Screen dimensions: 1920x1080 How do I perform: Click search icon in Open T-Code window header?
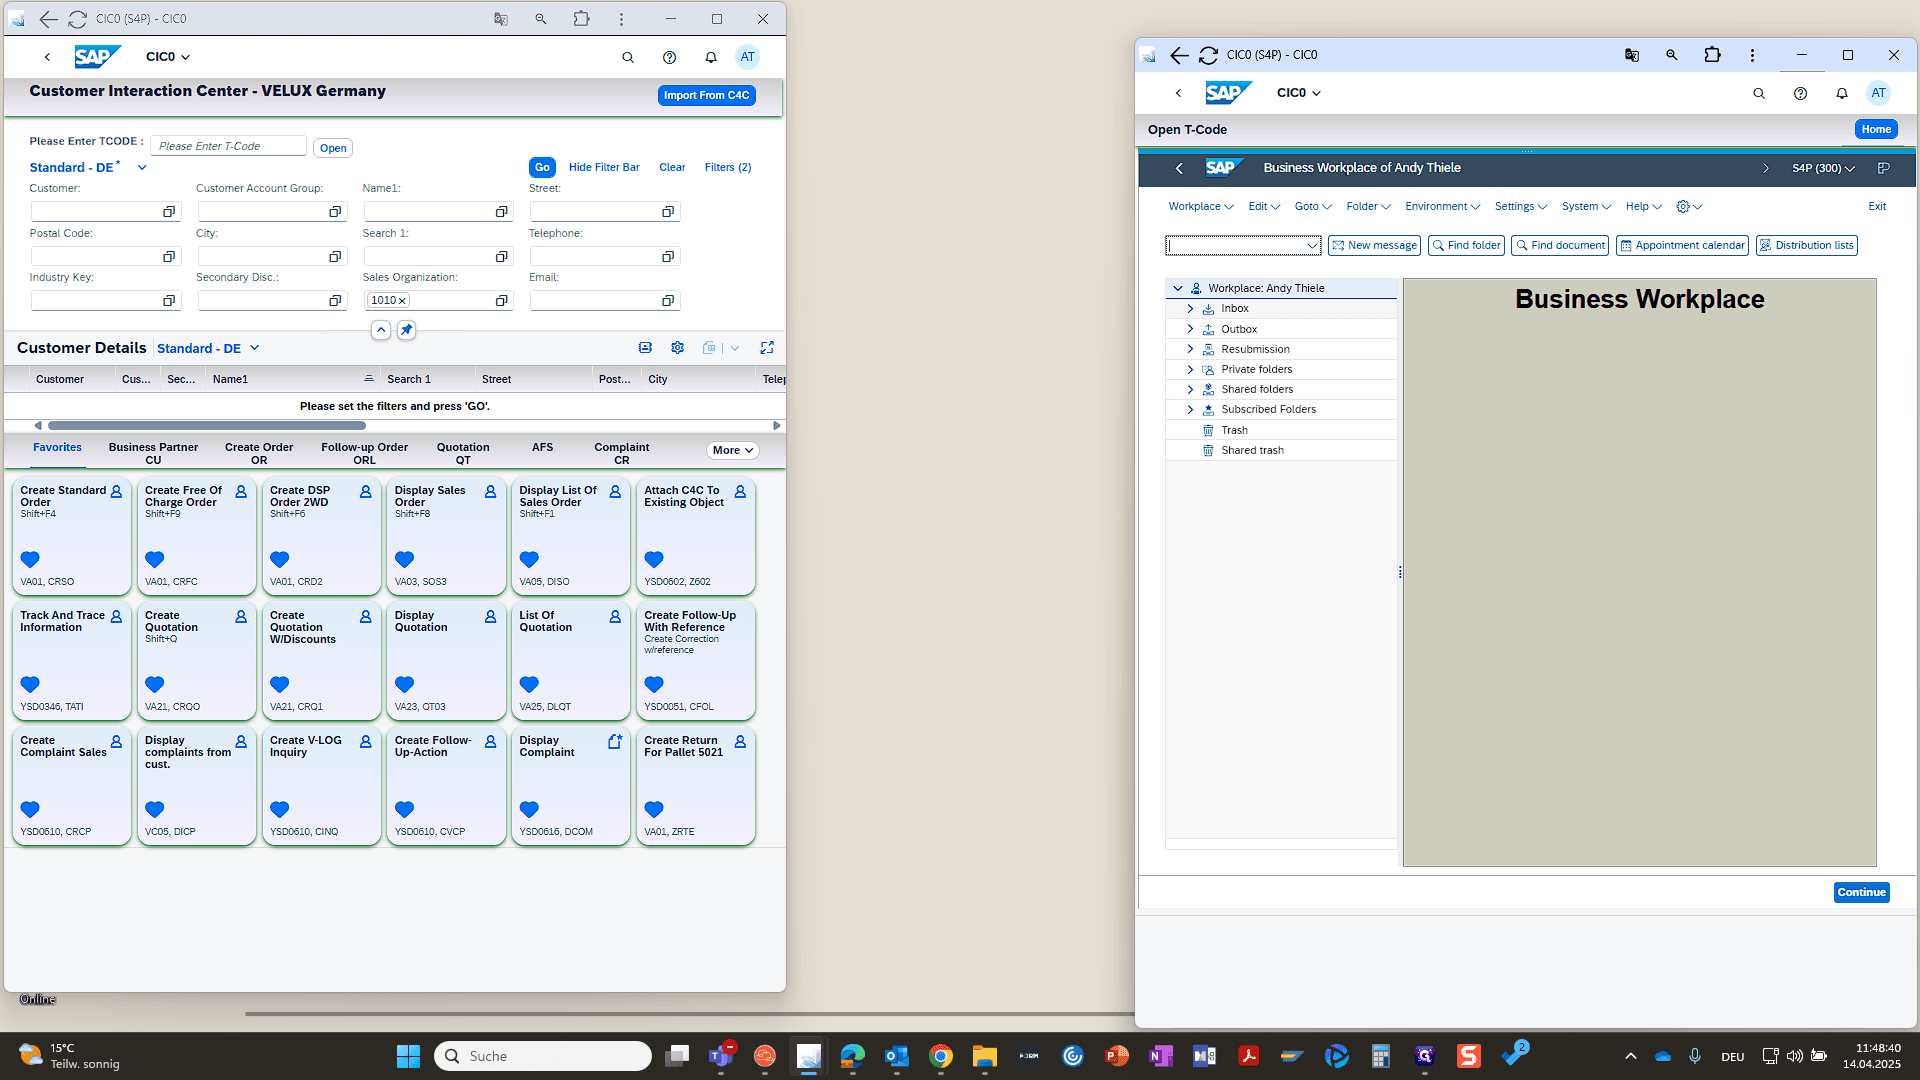pyautogui.click(x=1759, y=93)
